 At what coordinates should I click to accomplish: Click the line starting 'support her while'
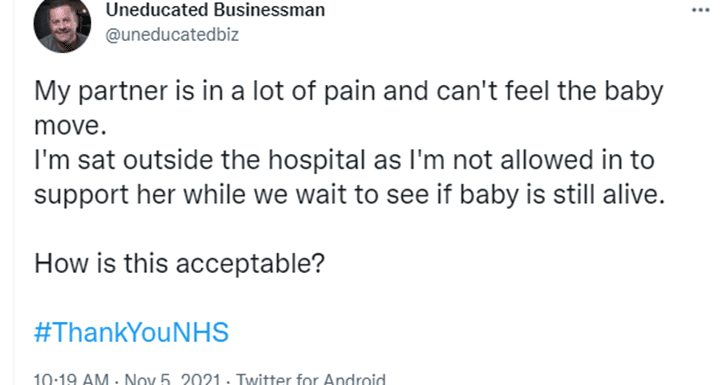pos(350,195)
